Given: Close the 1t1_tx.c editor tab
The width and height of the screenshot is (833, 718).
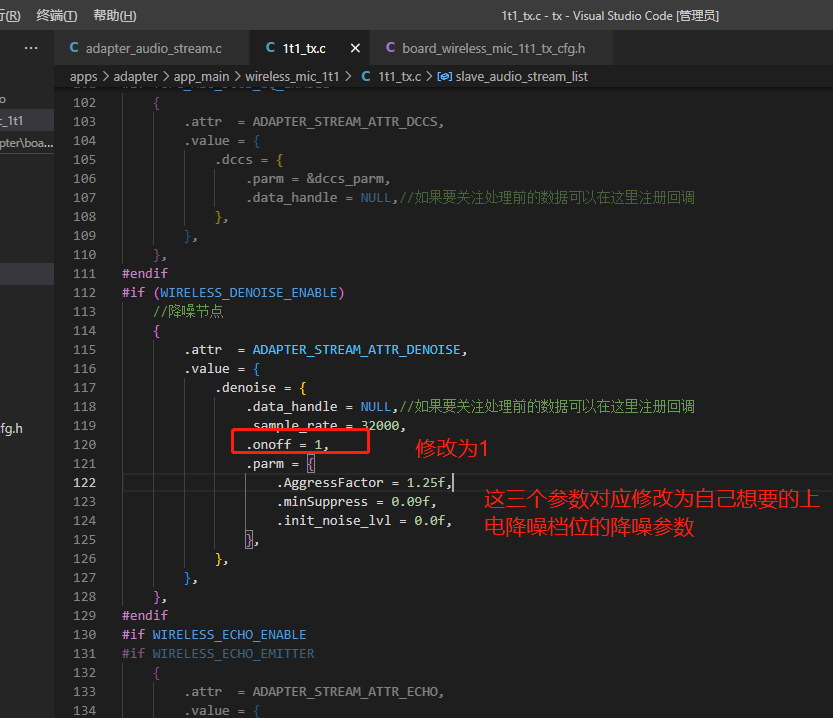Looking at the screenshot, I should 355,48.
